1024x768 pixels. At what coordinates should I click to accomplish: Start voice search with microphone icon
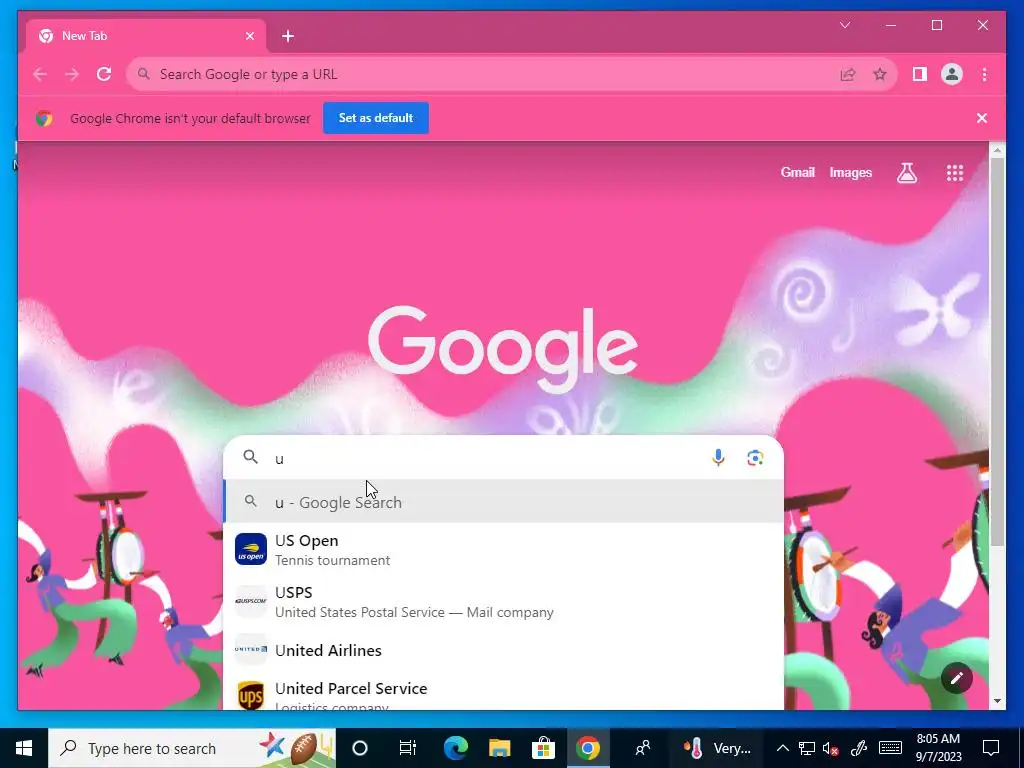tap(718, 458)
